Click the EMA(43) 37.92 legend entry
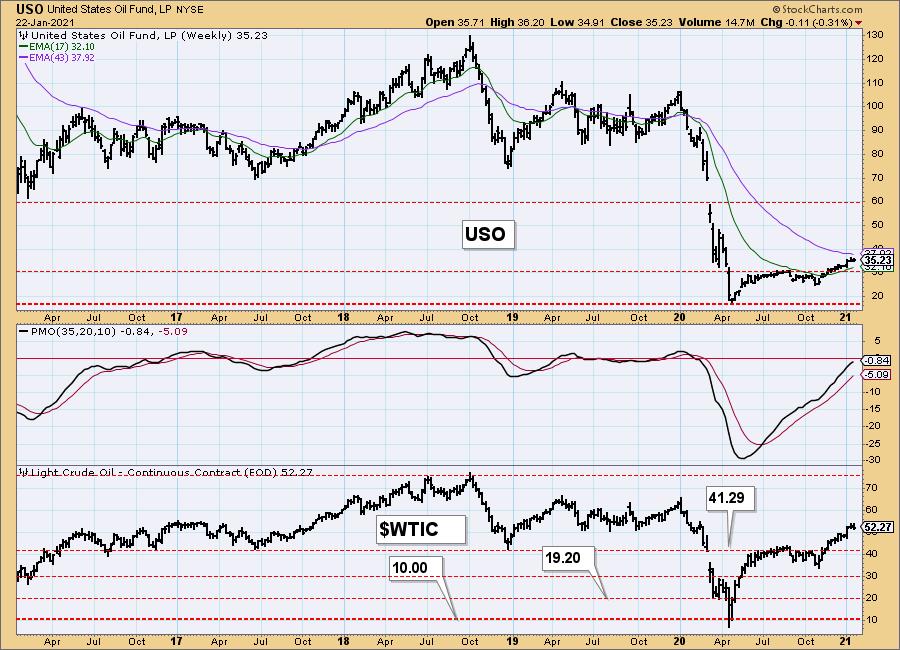Screen dimensions: 900x650 (62, 58)
